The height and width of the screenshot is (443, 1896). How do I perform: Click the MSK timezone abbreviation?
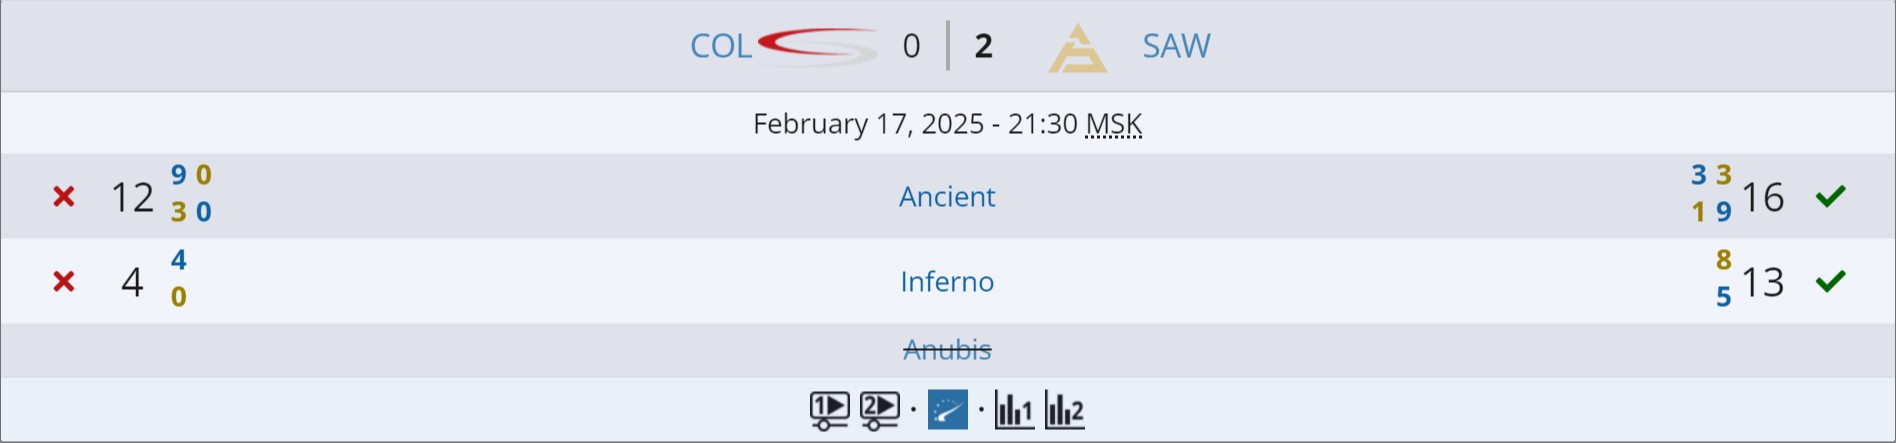coord(1113,124)
